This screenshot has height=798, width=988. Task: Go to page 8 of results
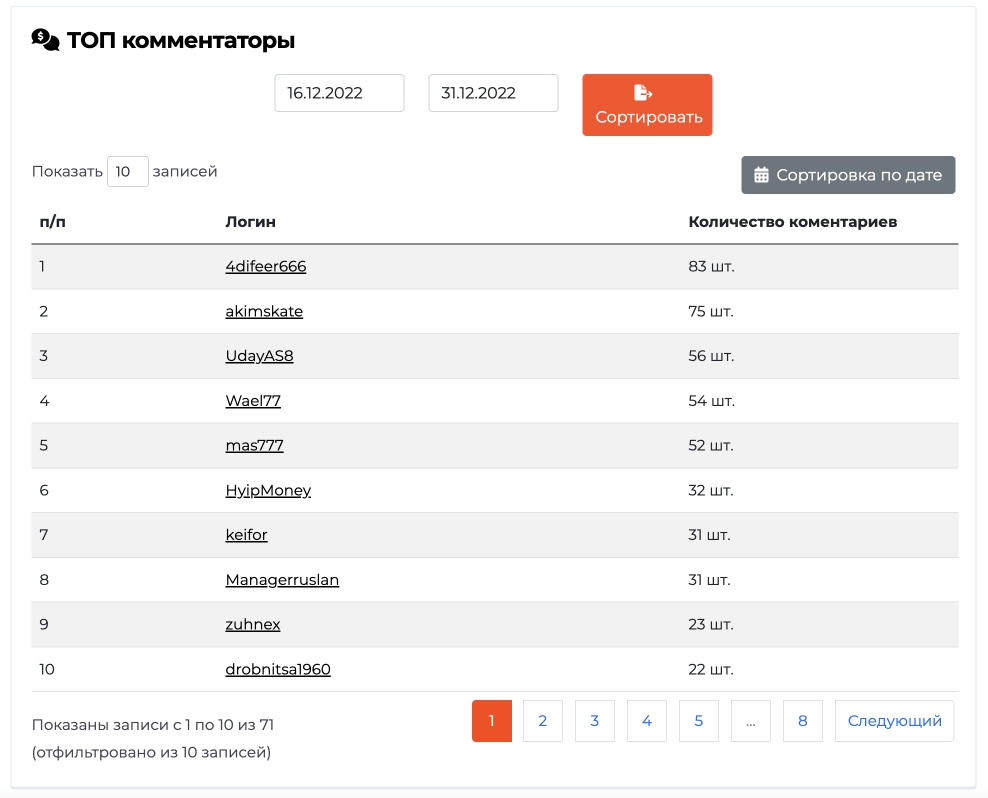[x=802, y=720]
